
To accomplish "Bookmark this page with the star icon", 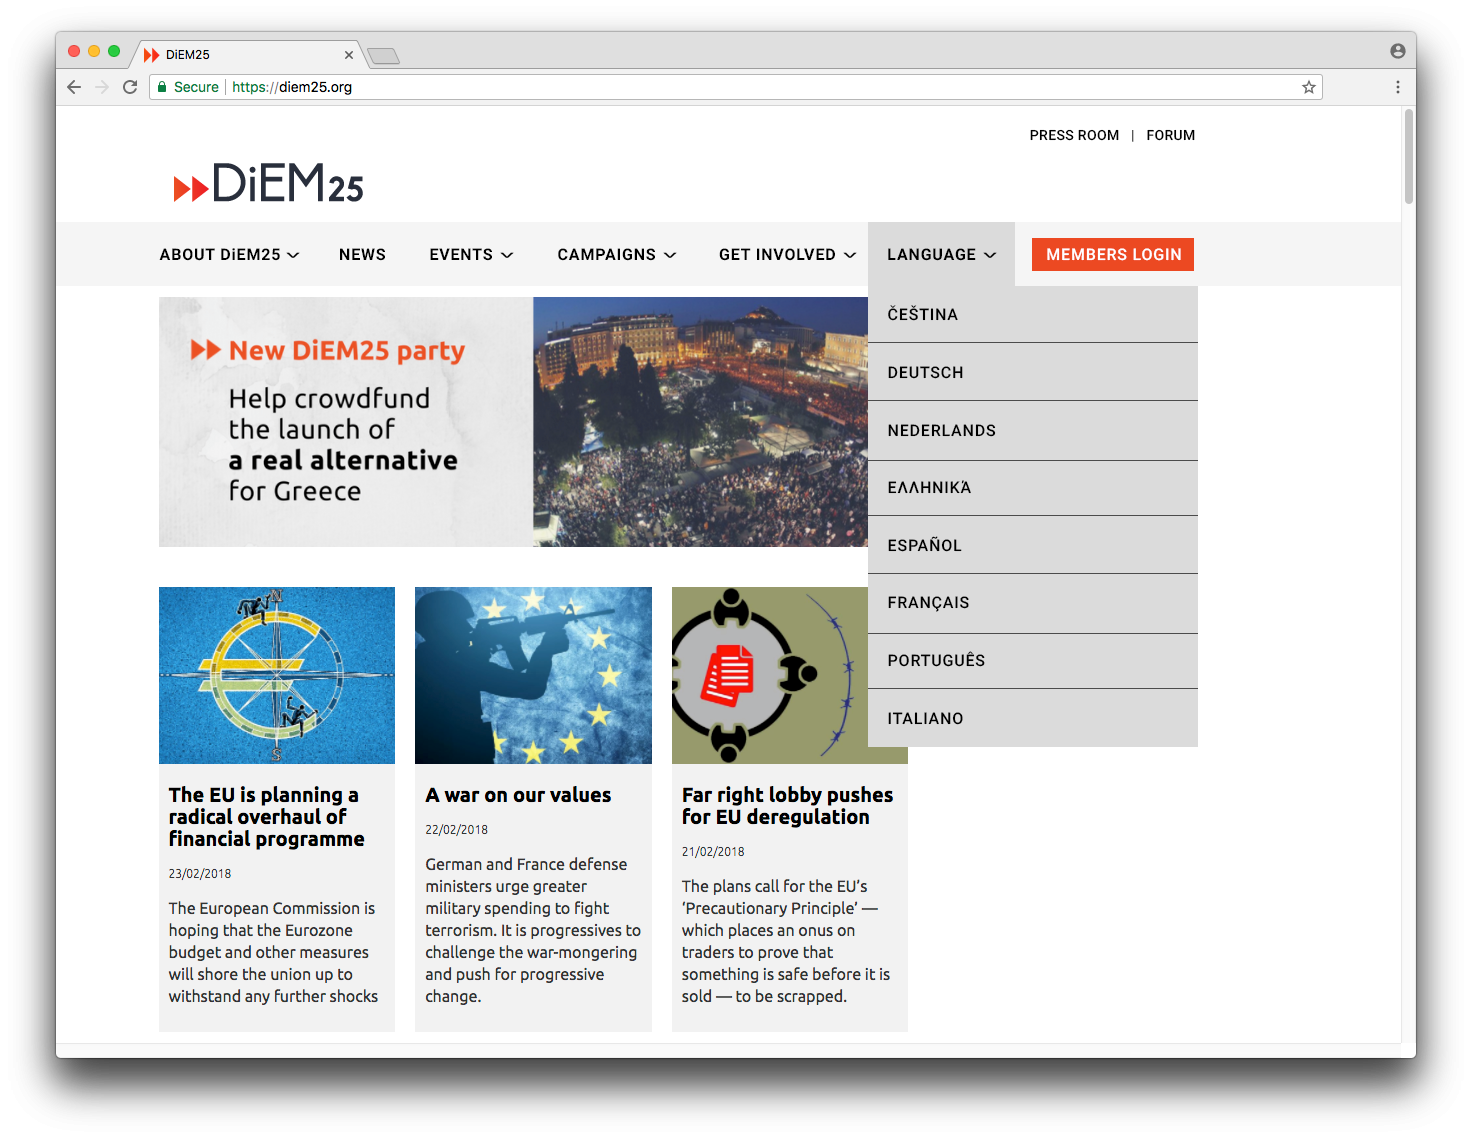I will [x=1308, y=87].
